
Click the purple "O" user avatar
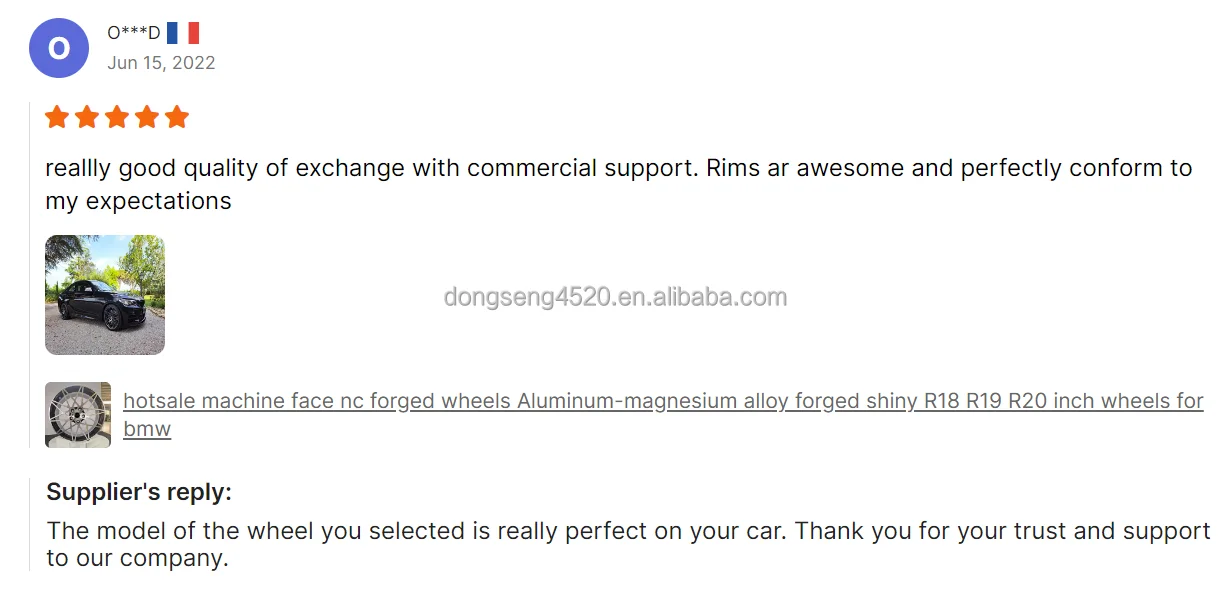(x=59, y=48)
